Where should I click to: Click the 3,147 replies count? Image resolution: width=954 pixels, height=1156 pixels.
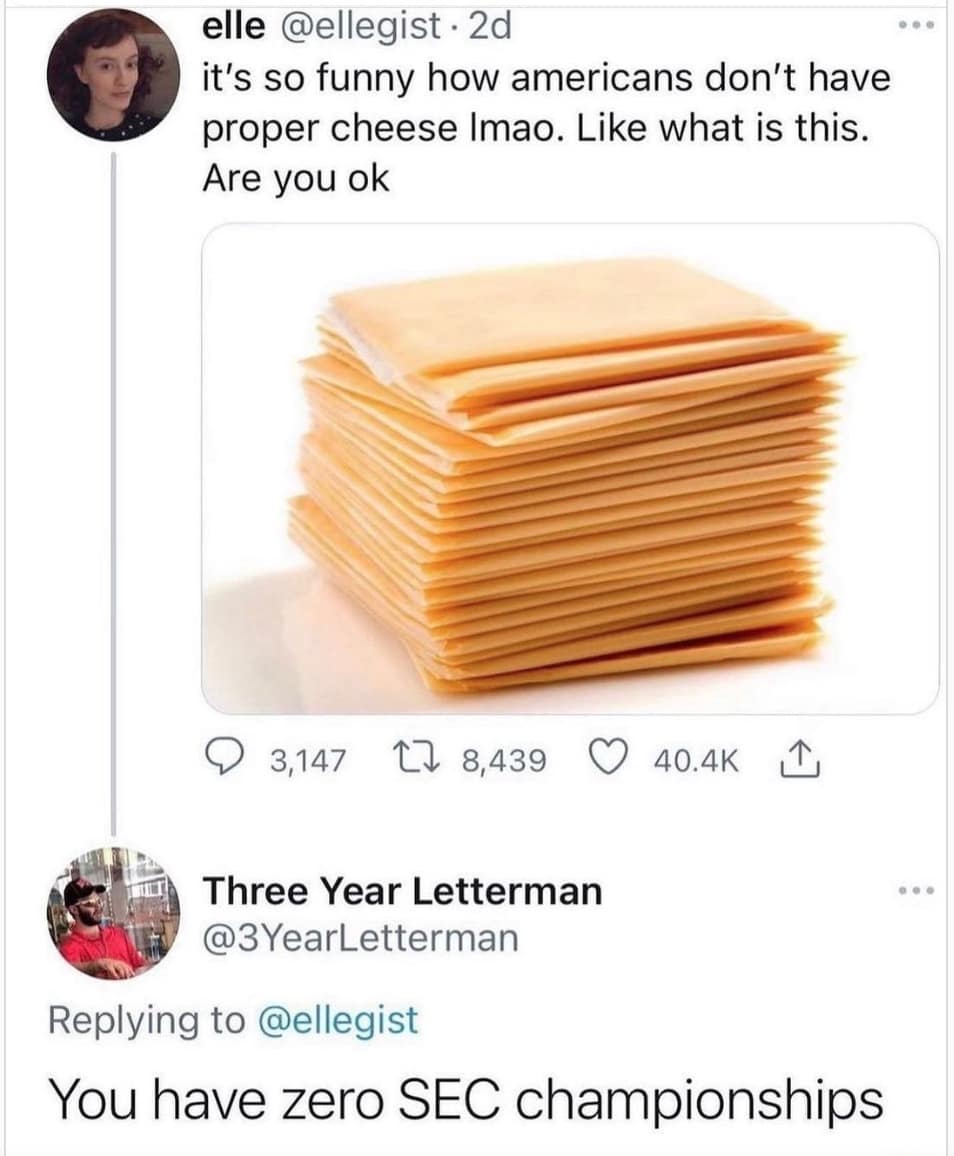click(x=308, y=762)
